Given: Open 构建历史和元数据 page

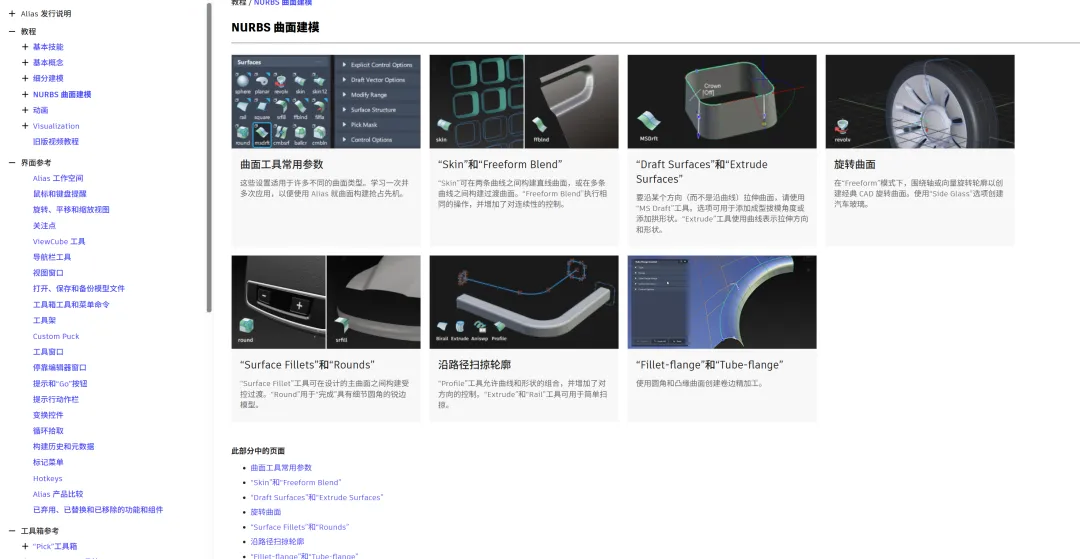Looking at the screenshot, I should pyautogui.click(x=63, y=446).
